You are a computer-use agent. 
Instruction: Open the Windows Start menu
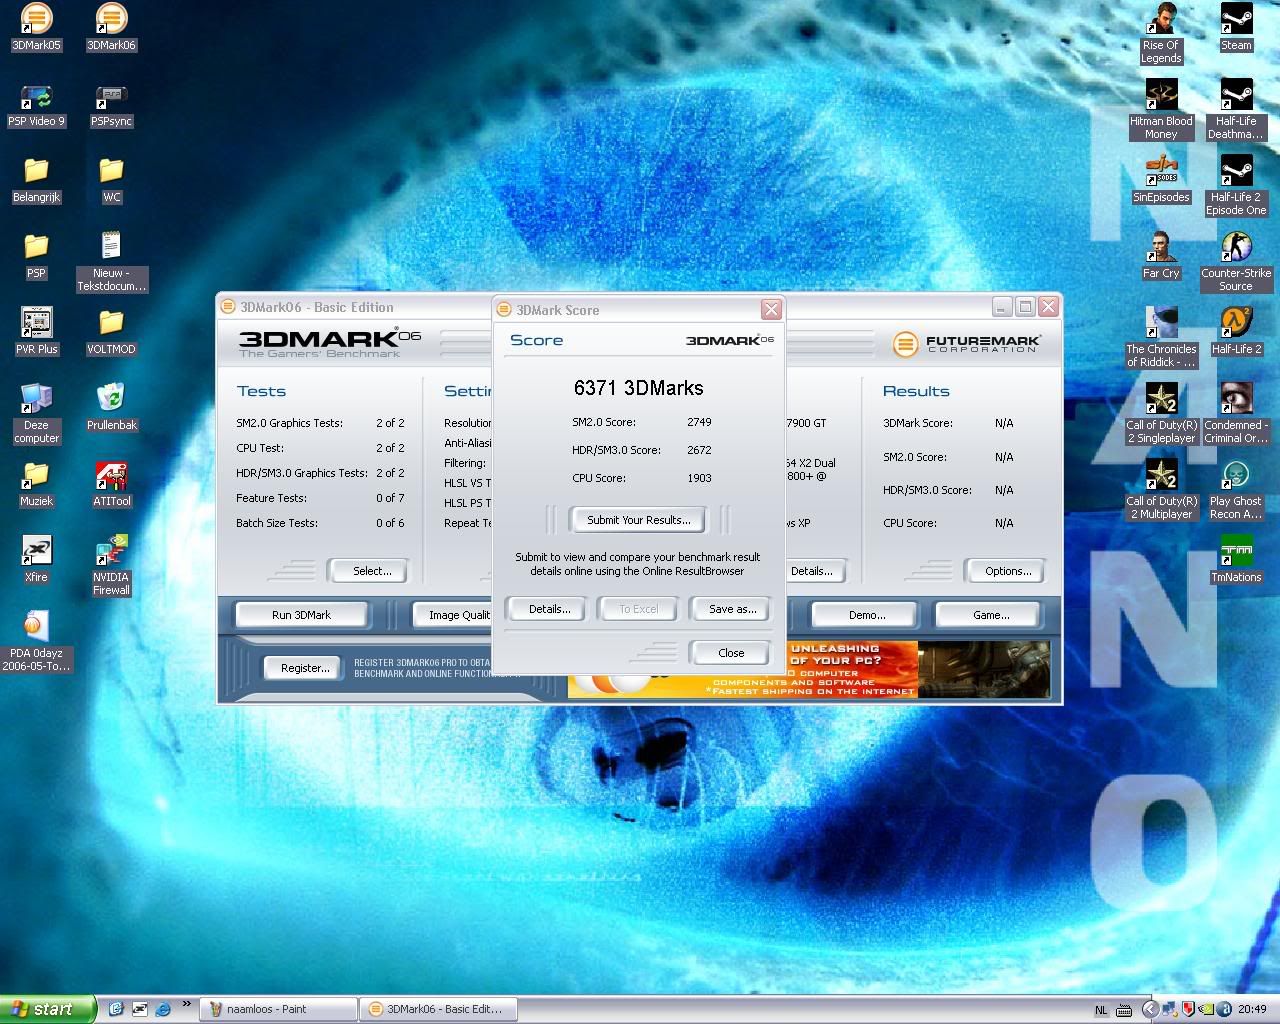click(x=48, y=1009)
